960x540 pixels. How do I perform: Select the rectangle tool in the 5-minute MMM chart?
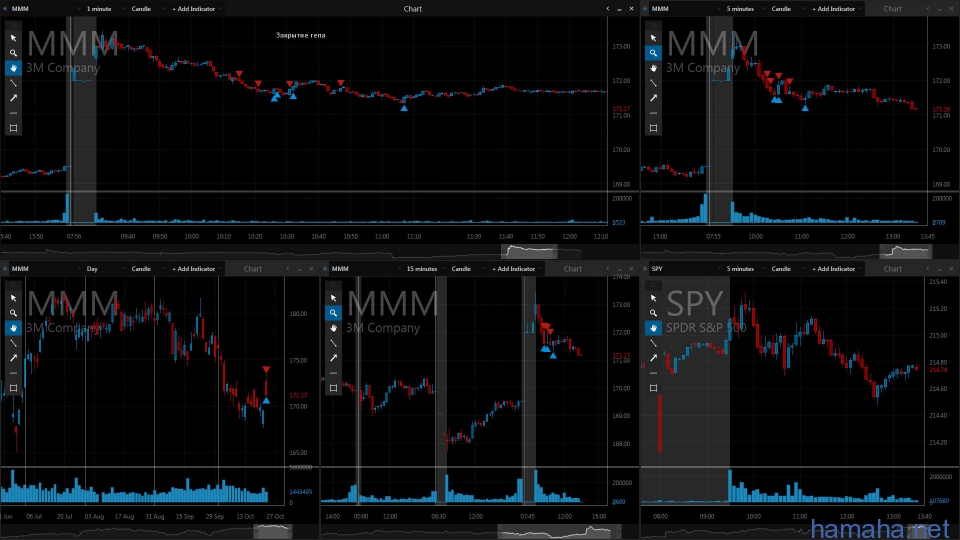tap(653, 128)
